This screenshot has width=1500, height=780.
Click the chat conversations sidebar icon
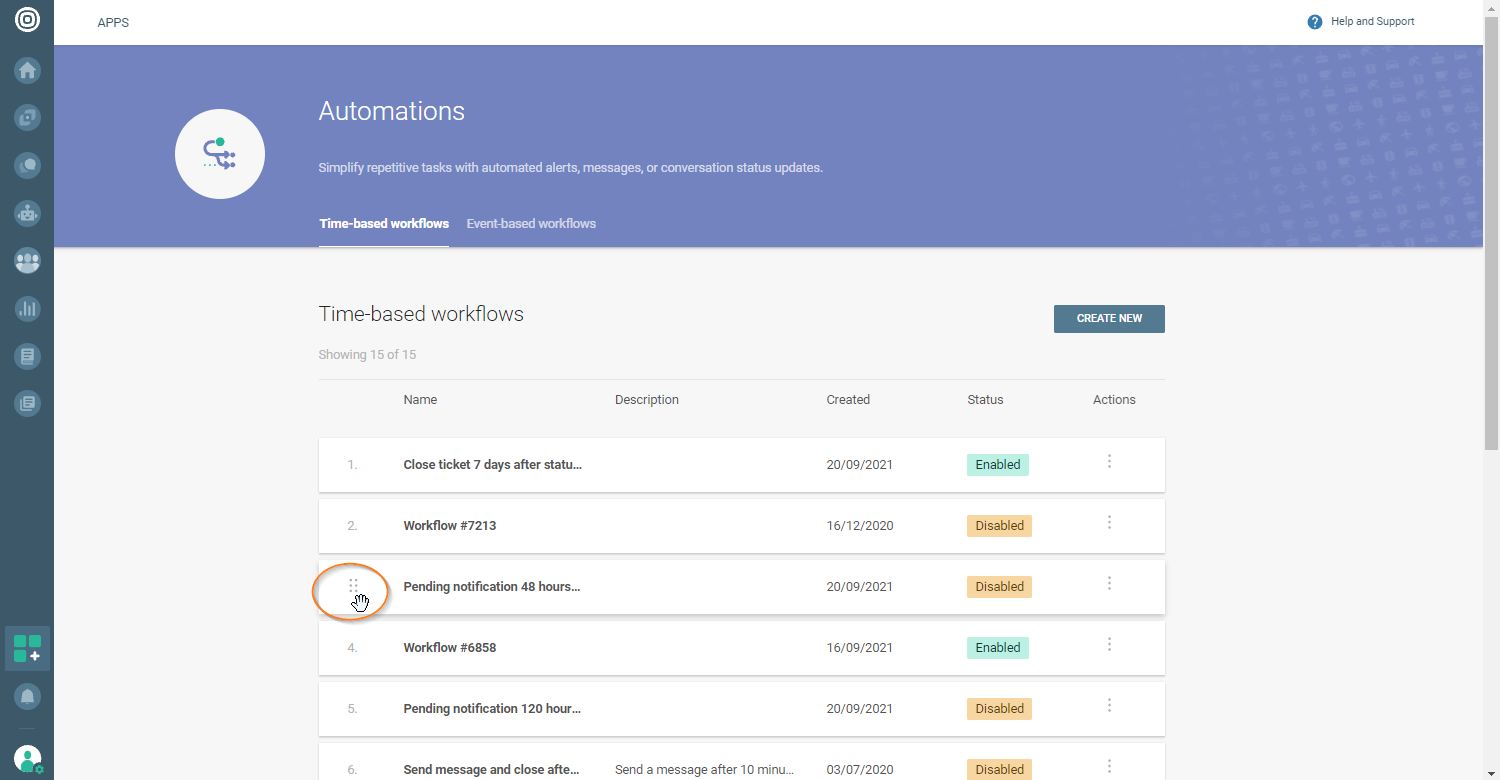pyautogui.click(x=27, y=165)
